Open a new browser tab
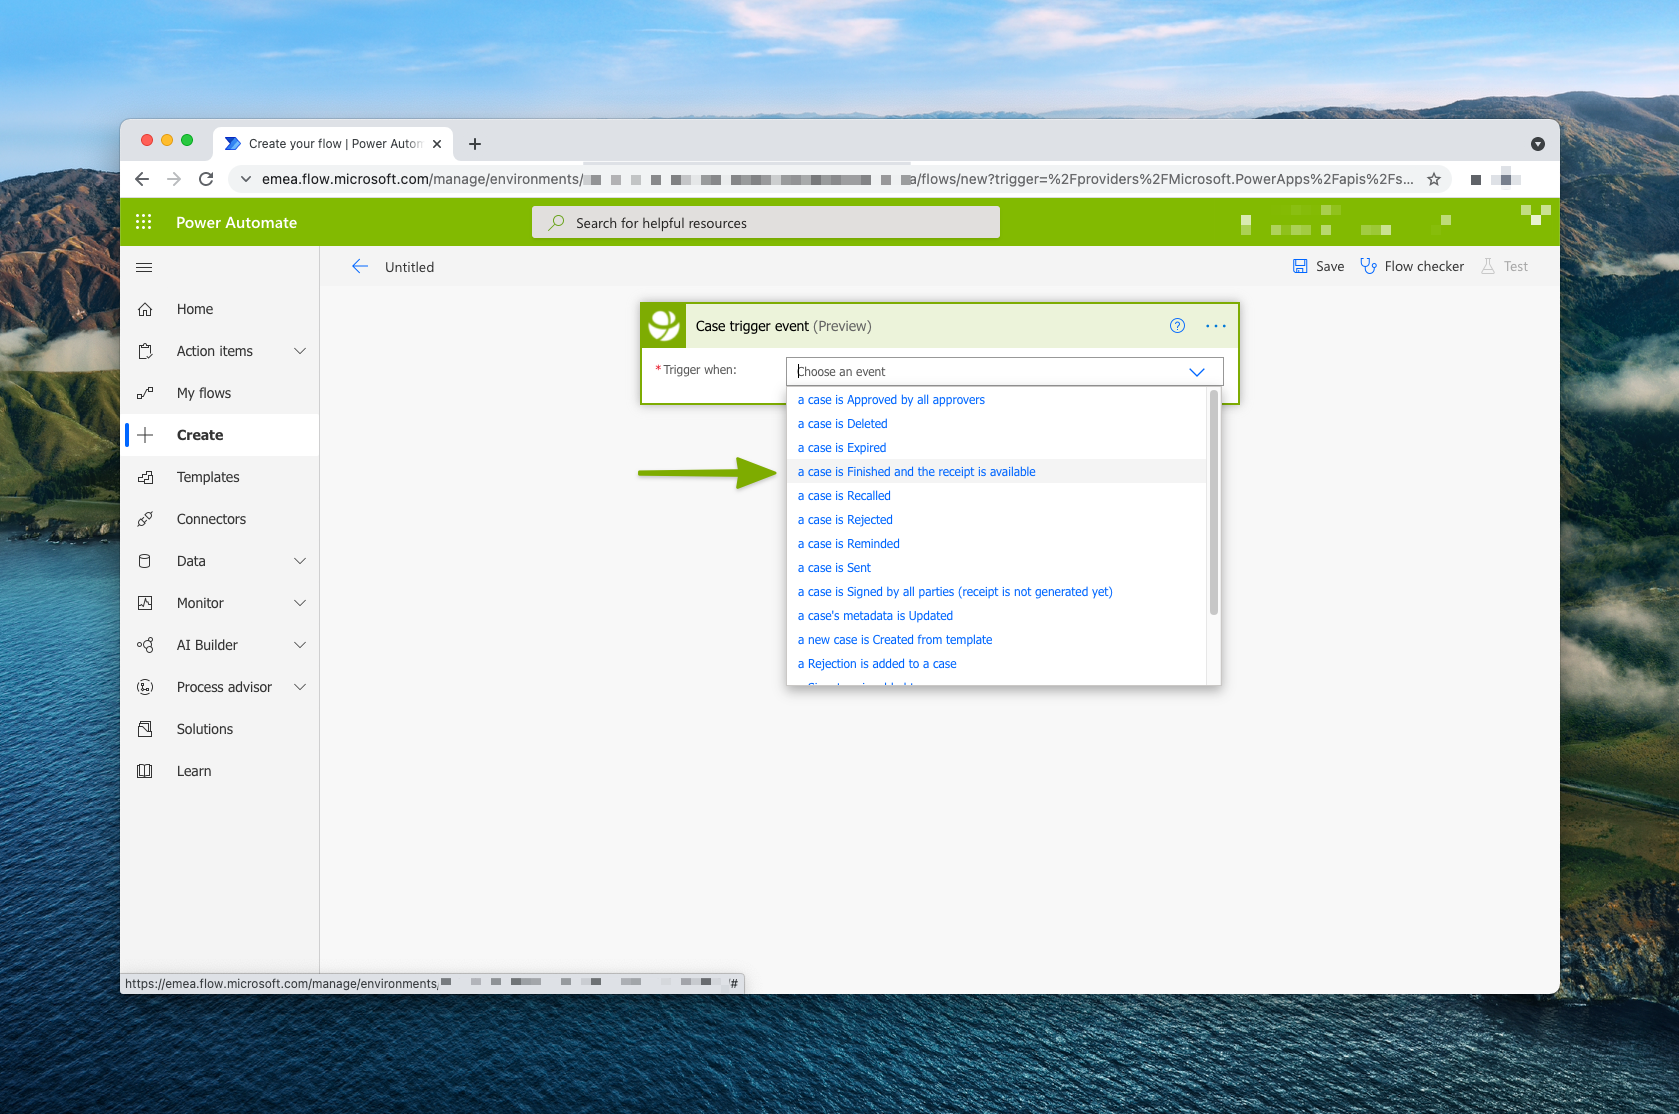1679x1114 pixels. 475,144
